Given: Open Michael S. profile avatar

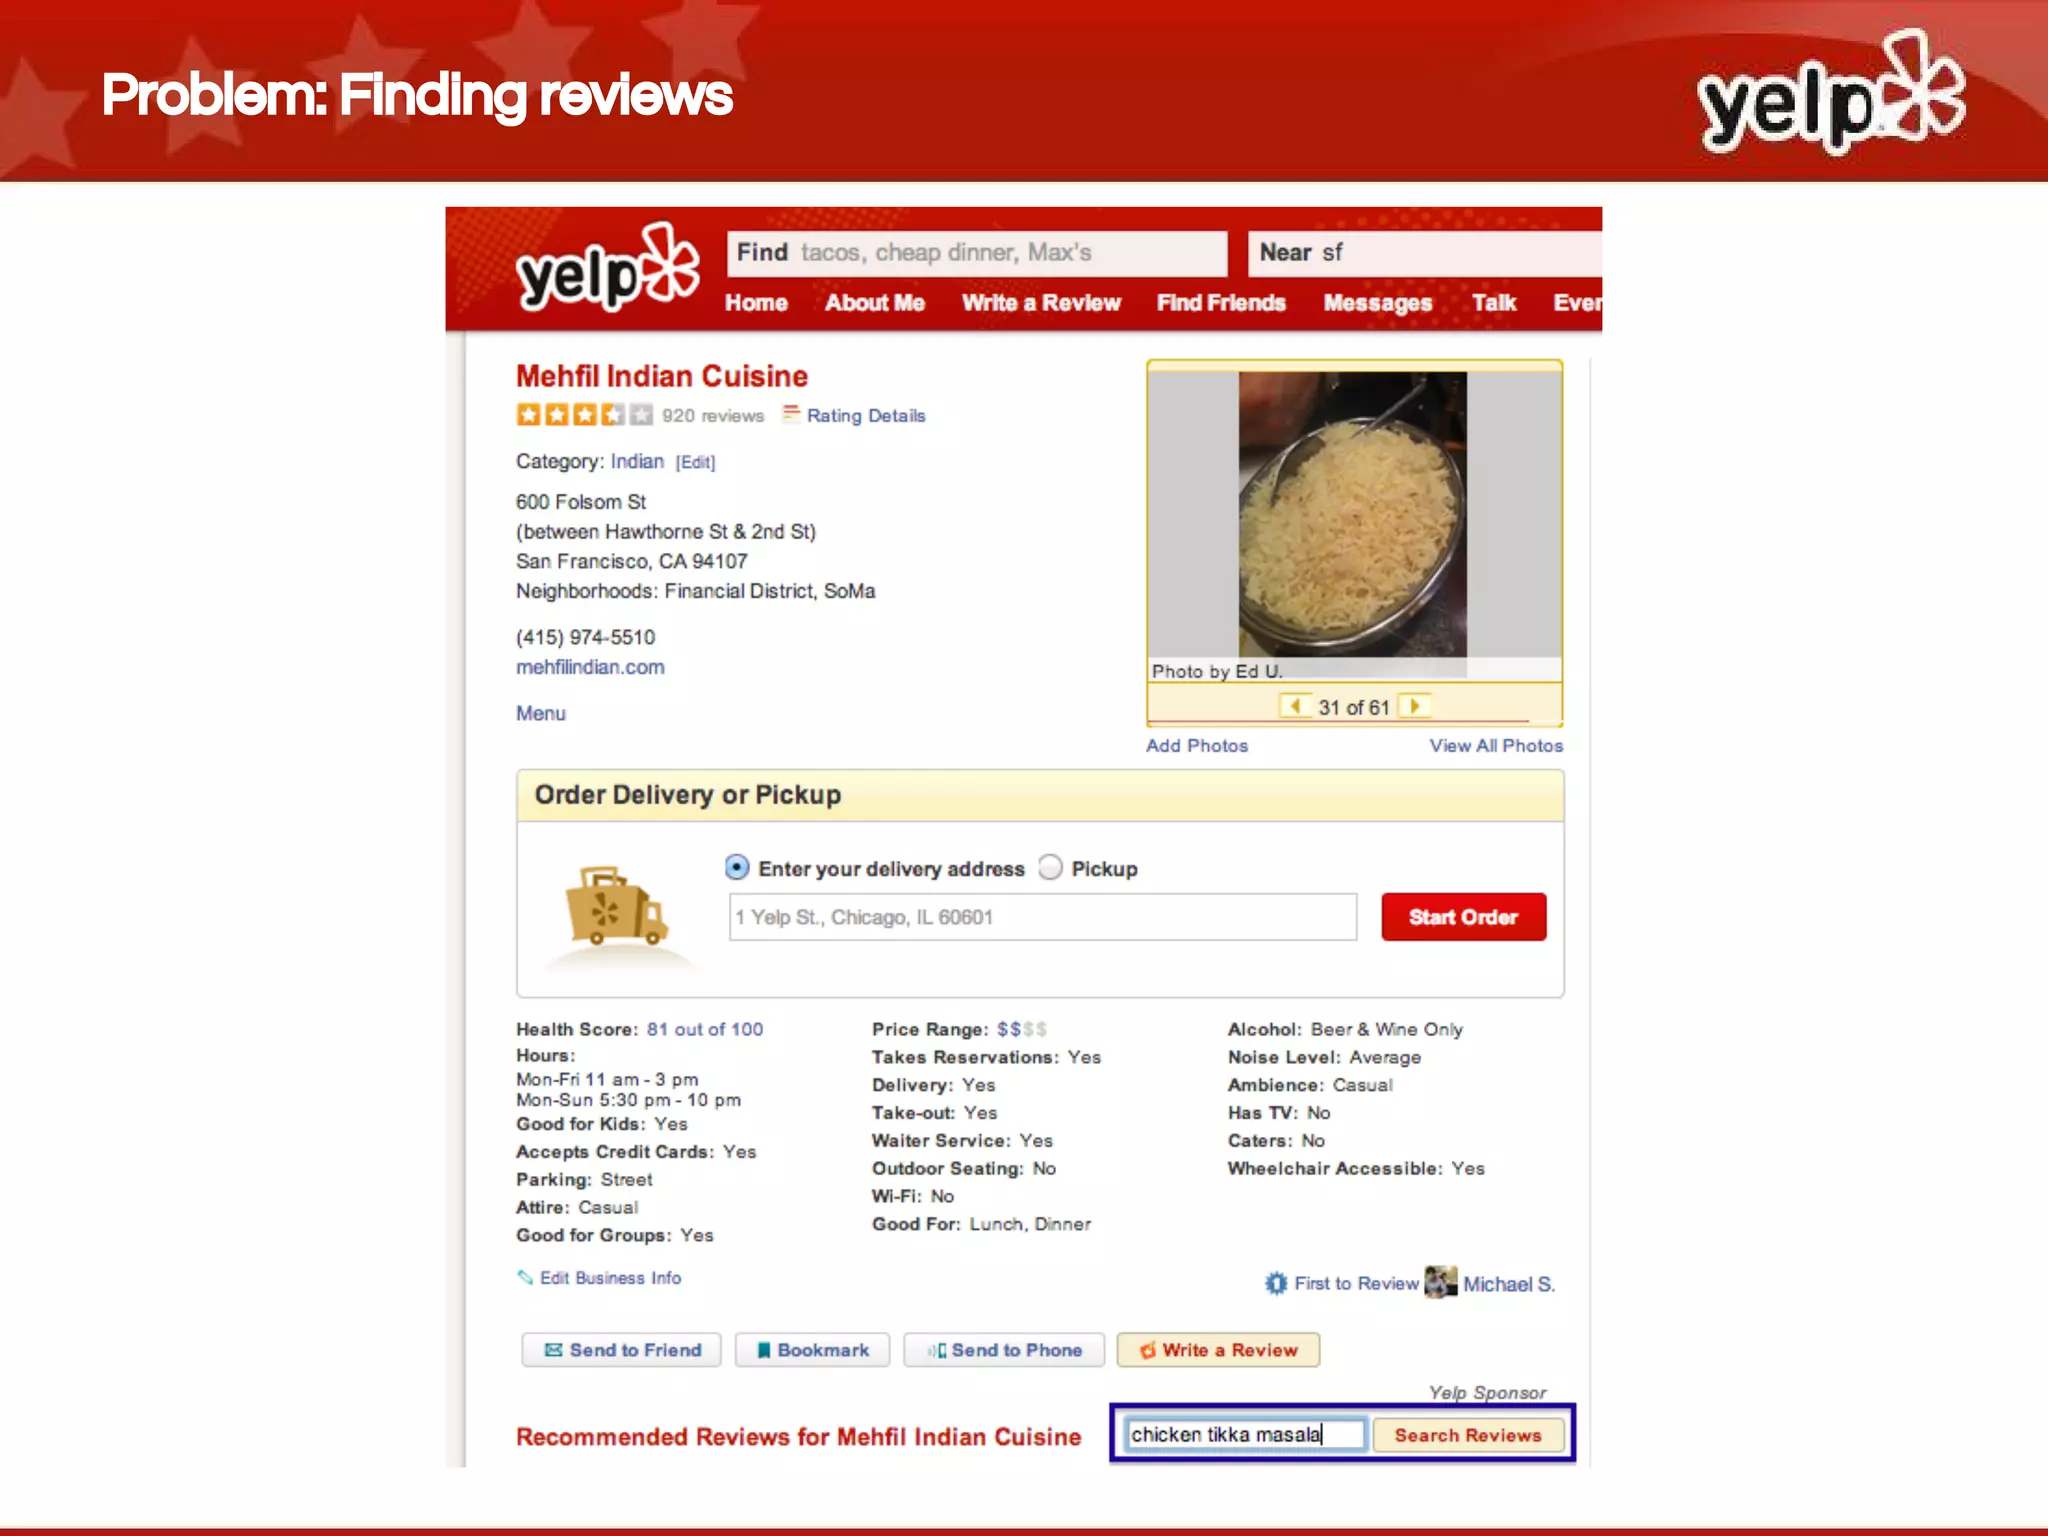Looking at the screenshot, I should point(1440,1282).
